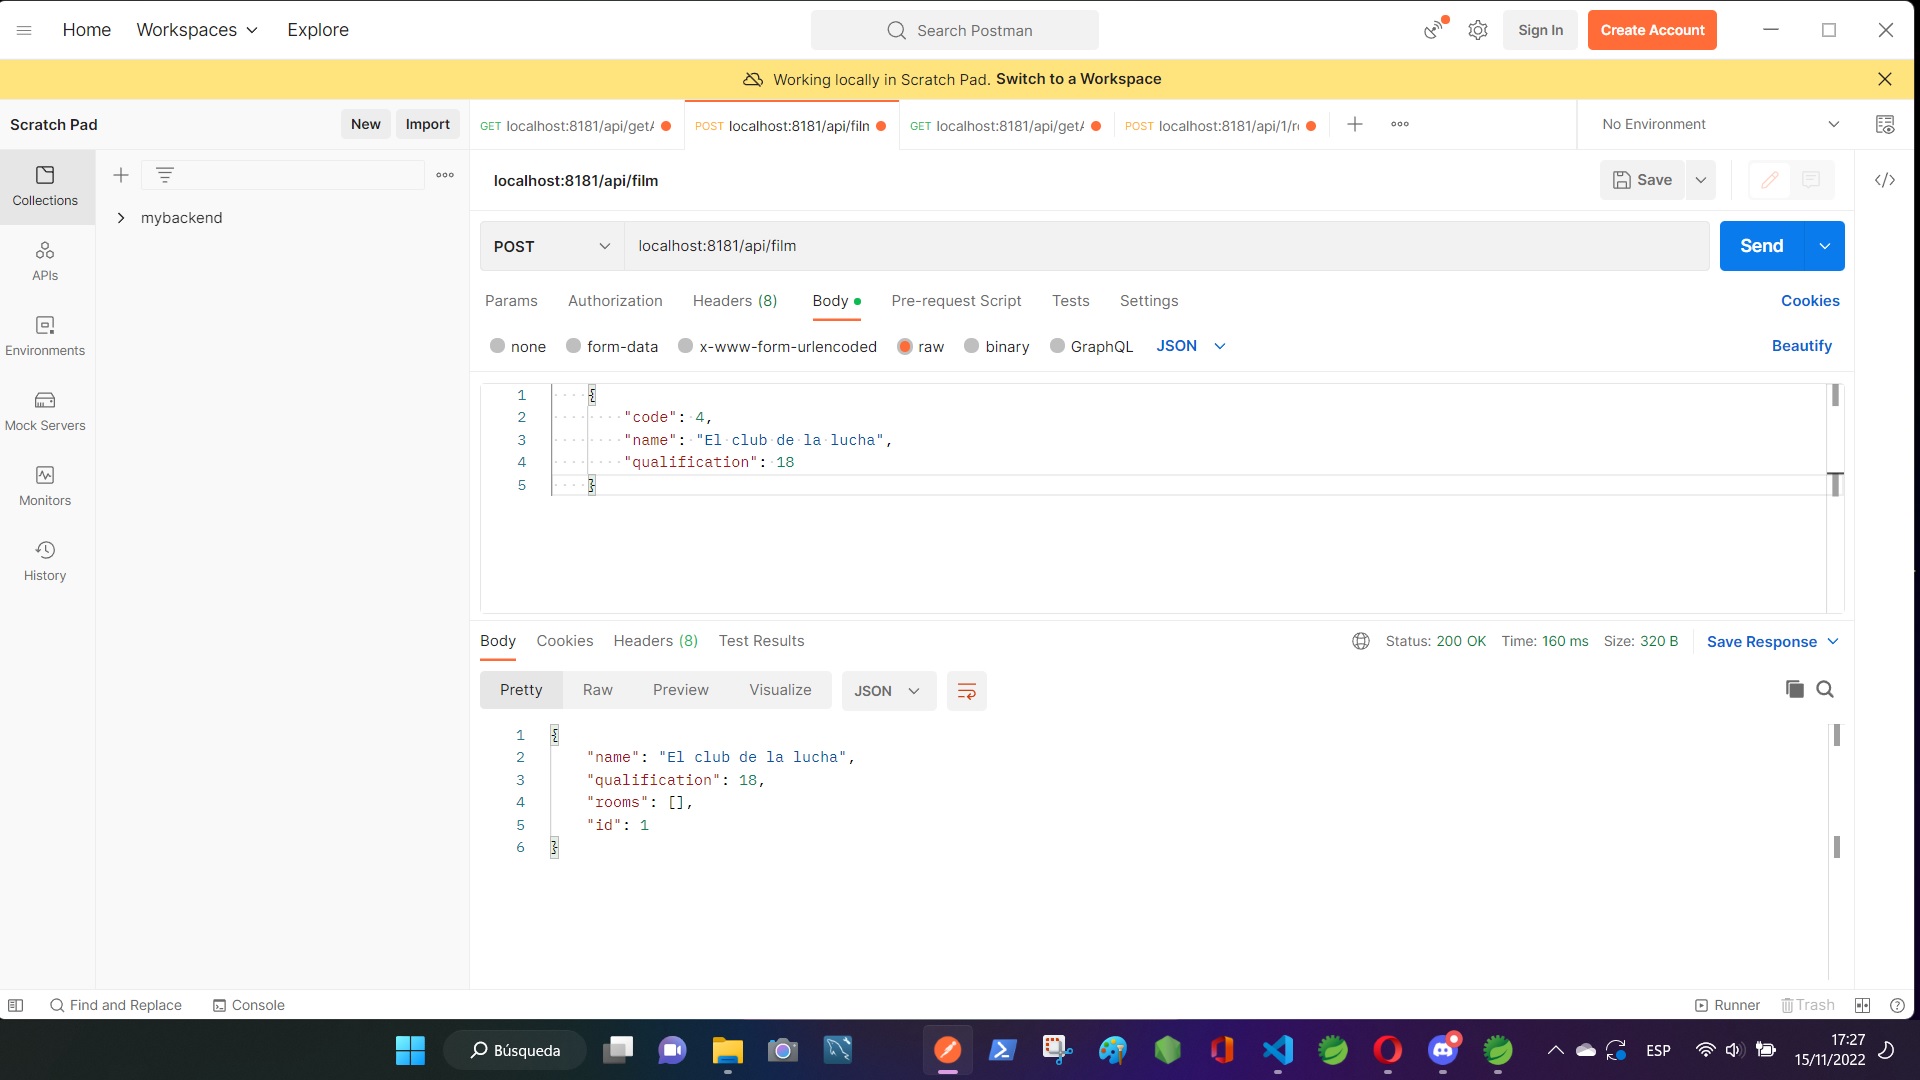The height and width of the screenshot is (1080, 1920).
Task: Click the Beautify button to format JSON
Action: click(x=1801, y=345)
